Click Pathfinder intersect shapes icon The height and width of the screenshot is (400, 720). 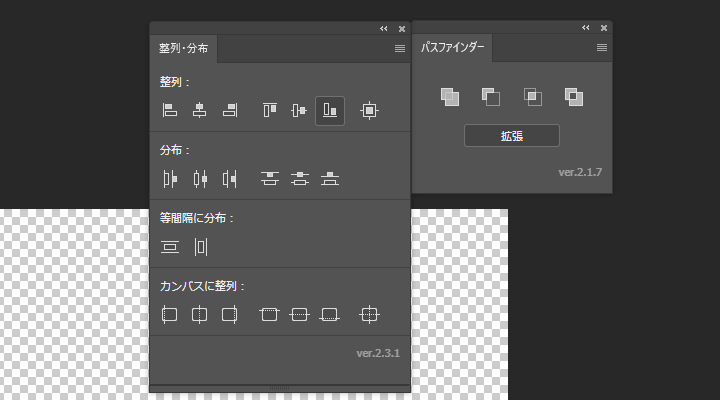pyautogui.click(x=533, y=96)
